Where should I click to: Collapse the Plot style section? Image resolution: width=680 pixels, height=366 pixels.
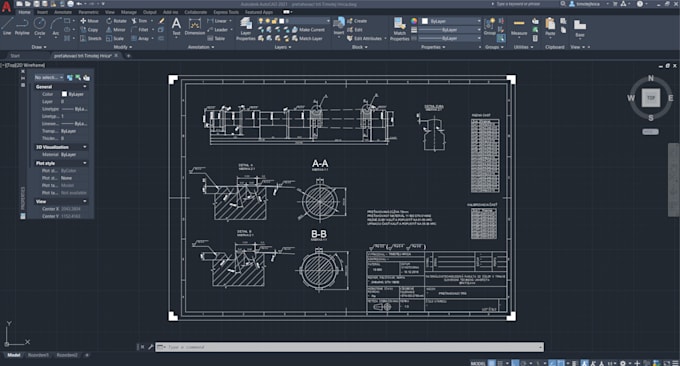click(85, 163)
